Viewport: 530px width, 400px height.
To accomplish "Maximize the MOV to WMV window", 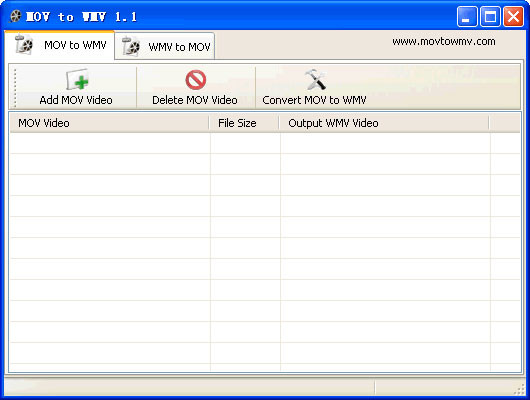I will (x=490, y=16).
